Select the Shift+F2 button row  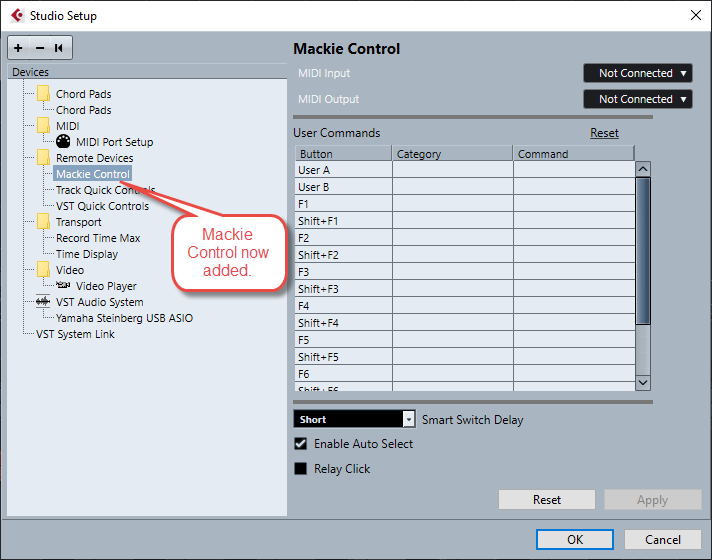click(465, 255)
